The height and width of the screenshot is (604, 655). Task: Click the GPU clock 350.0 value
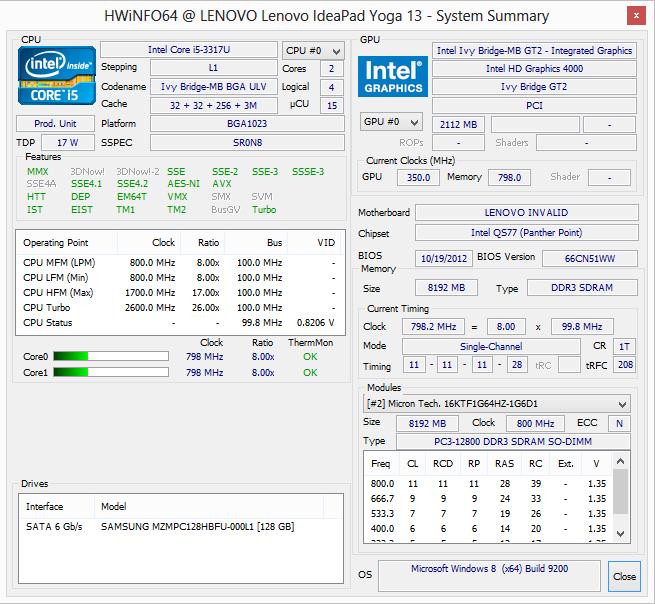pyautogui.click(x=418, y=178)
